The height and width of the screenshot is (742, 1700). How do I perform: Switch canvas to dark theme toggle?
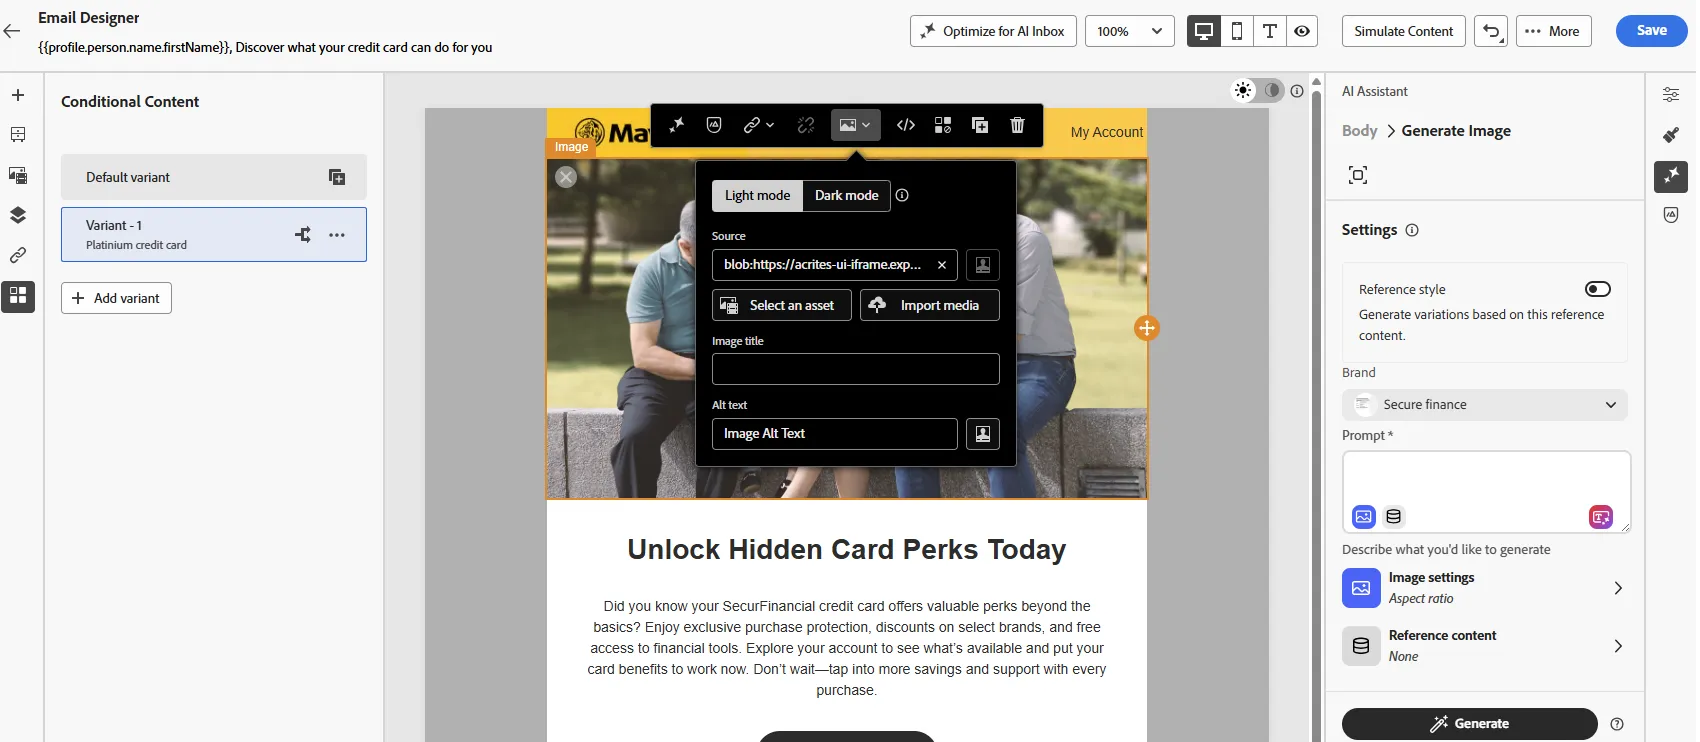click(1272, 90)
